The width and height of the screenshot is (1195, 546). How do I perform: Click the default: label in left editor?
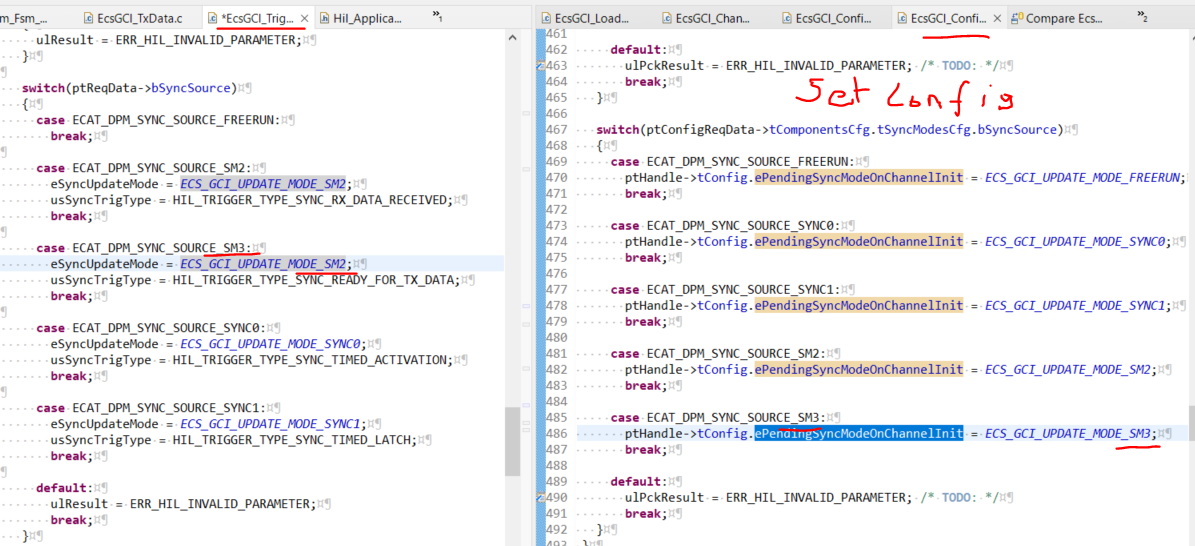point(64,488)
